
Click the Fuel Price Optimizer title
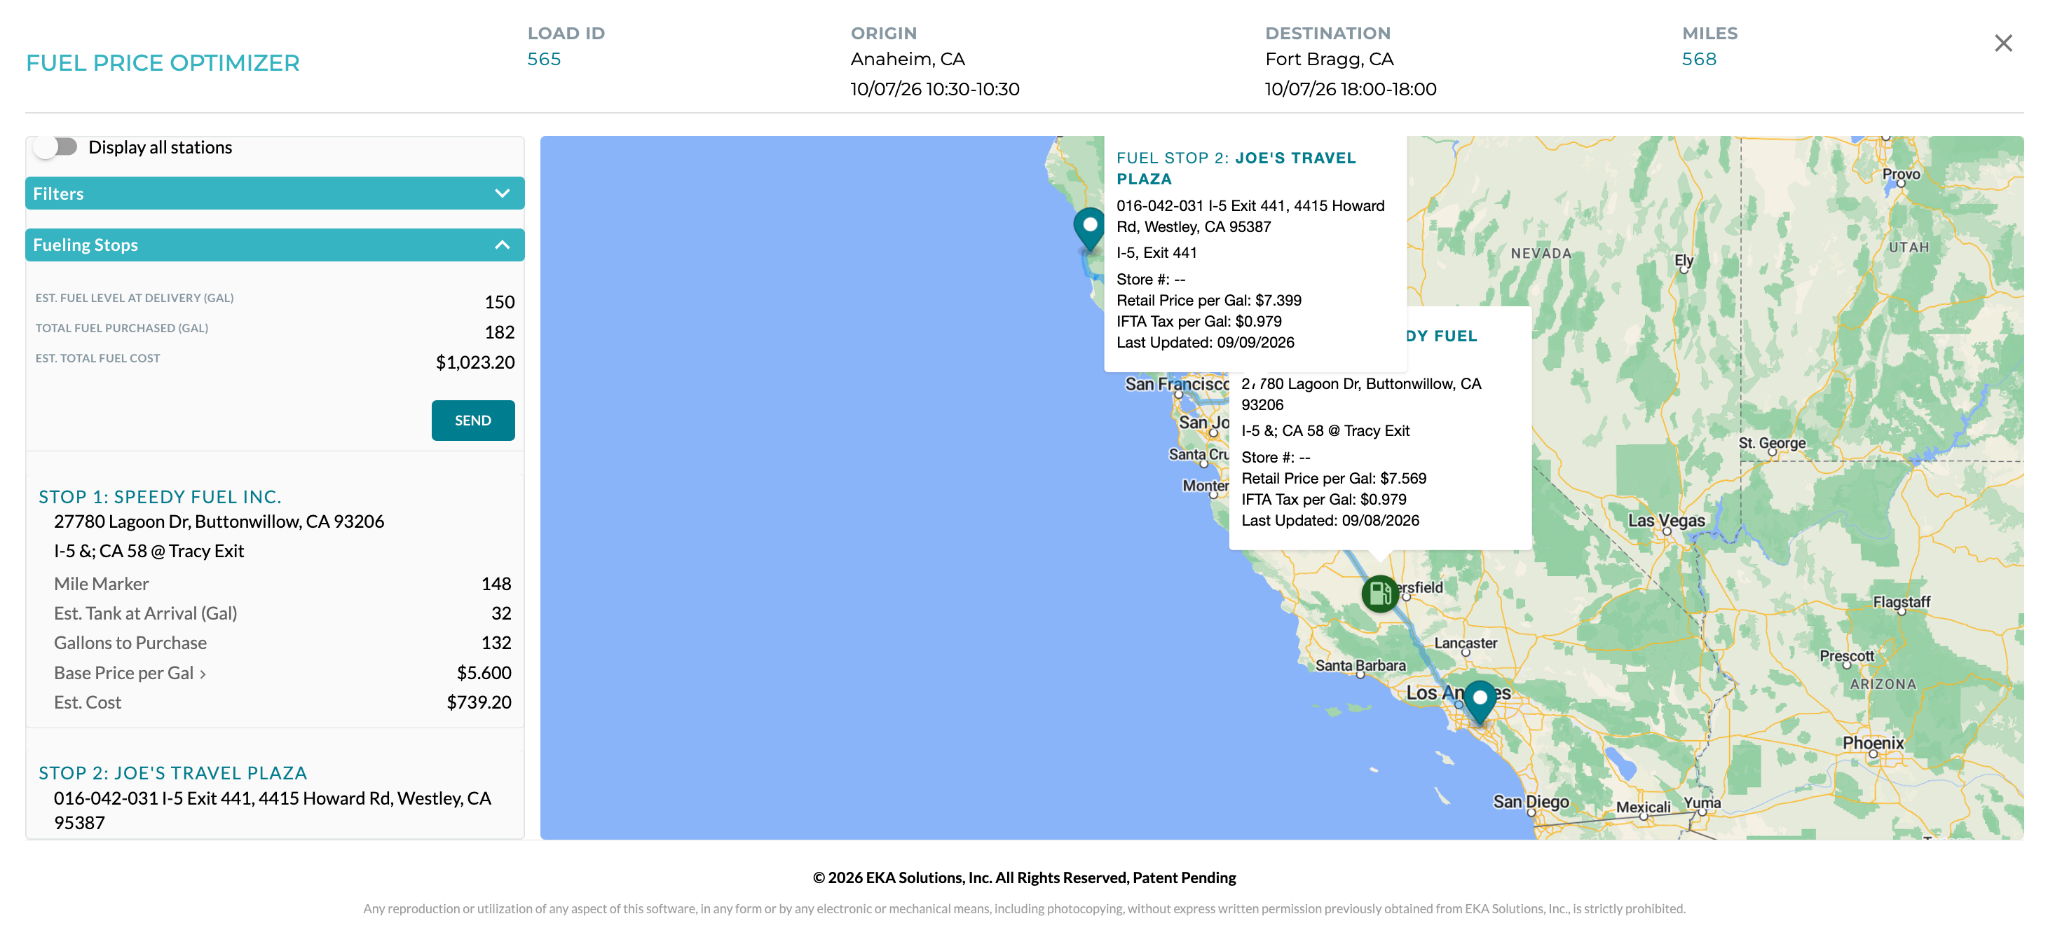[x=163, y=63]
